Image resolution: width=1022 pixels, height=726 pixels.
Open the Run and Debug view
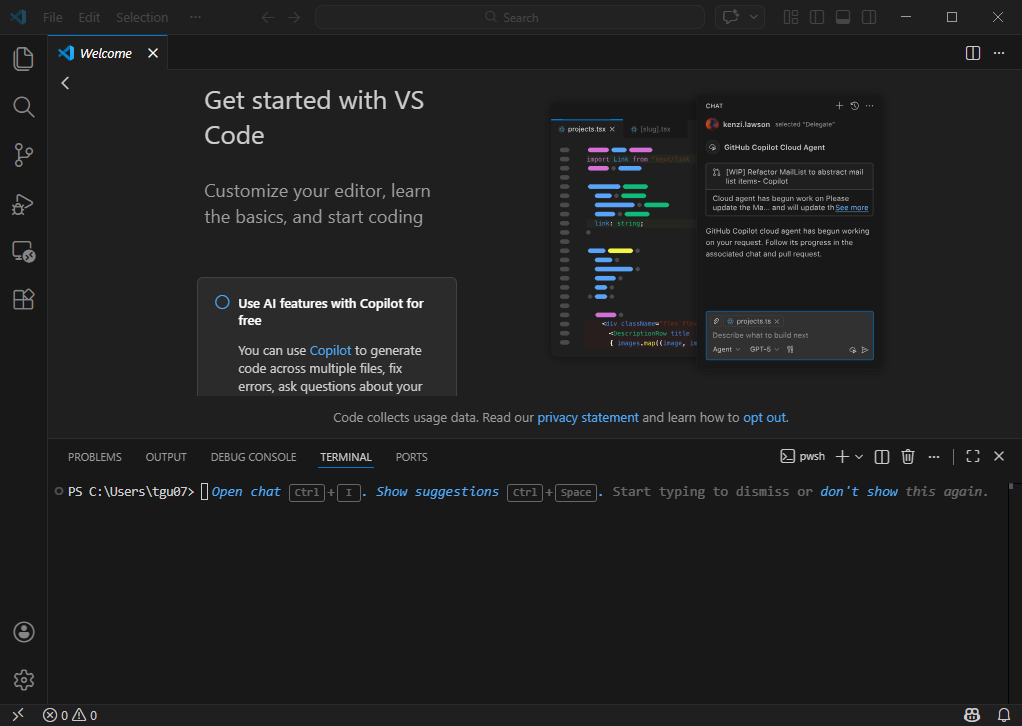pos(23,204)
